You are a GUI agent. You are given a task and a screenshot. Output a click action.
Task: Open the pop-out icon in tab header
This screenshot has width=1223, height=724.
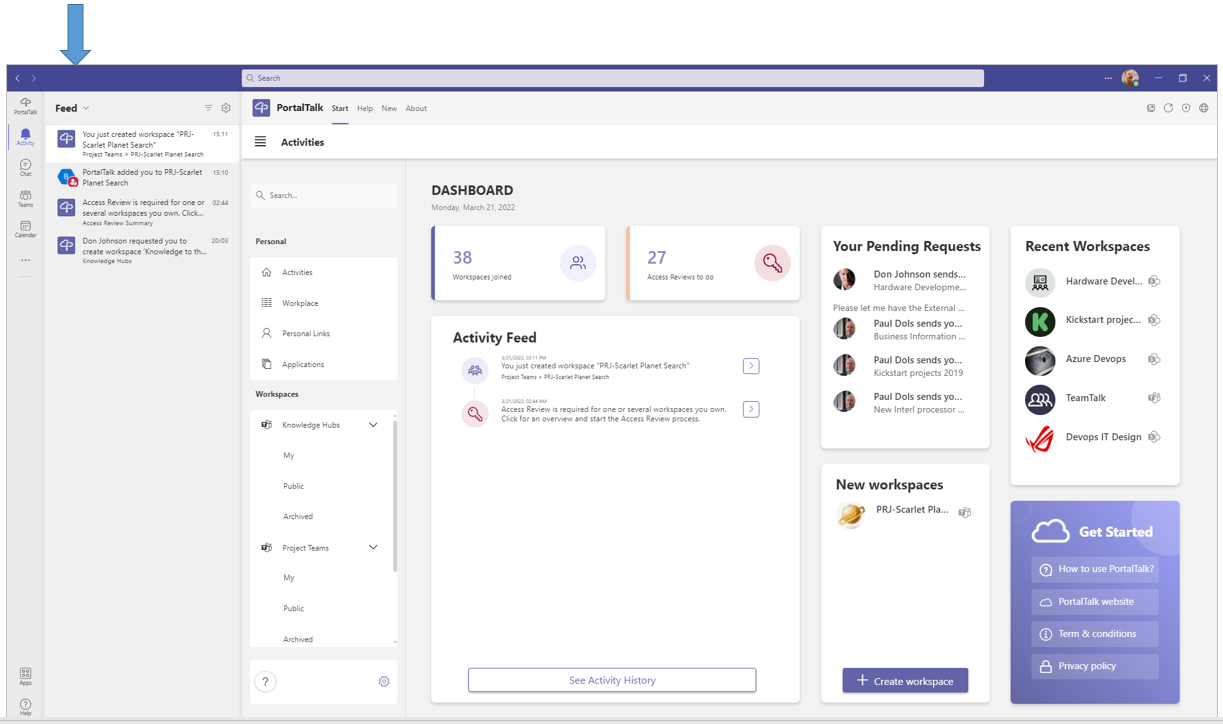(1151, 108)
